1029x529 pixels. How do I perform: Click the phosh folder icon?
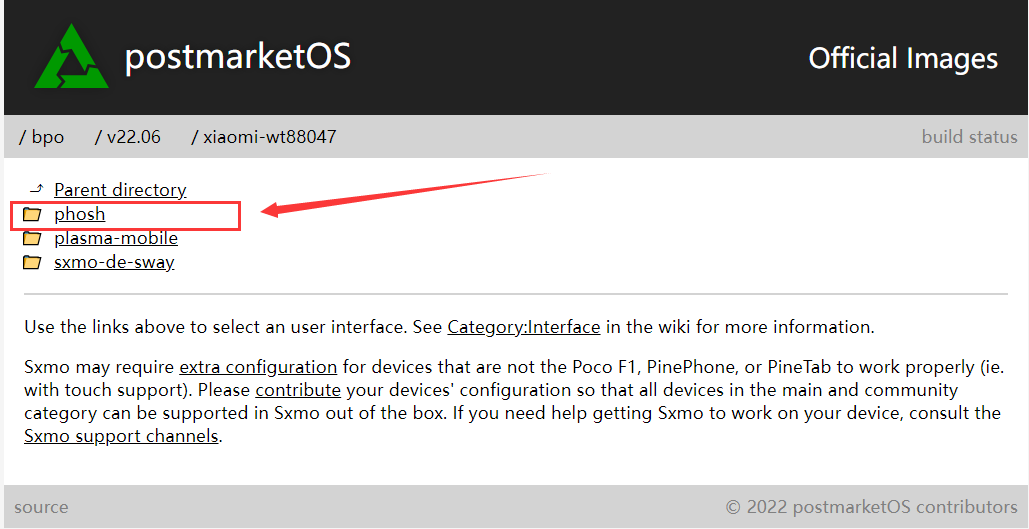[x=32, y=214]
